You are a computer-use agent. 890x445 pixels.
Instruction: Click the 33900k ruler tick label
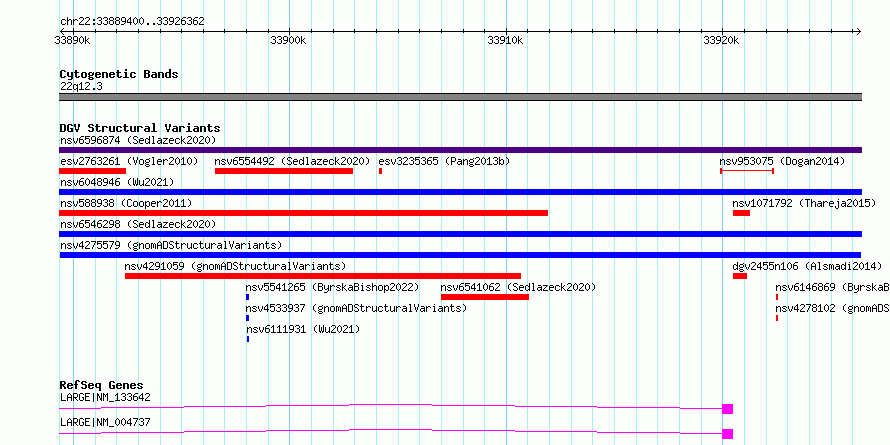click(288, 40)
